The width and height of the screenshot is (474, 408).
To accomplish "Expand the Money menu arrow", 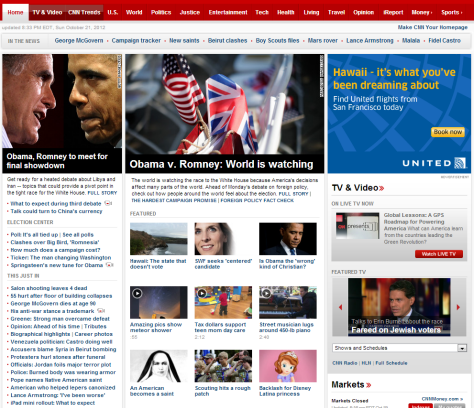I will pos(431,13).
